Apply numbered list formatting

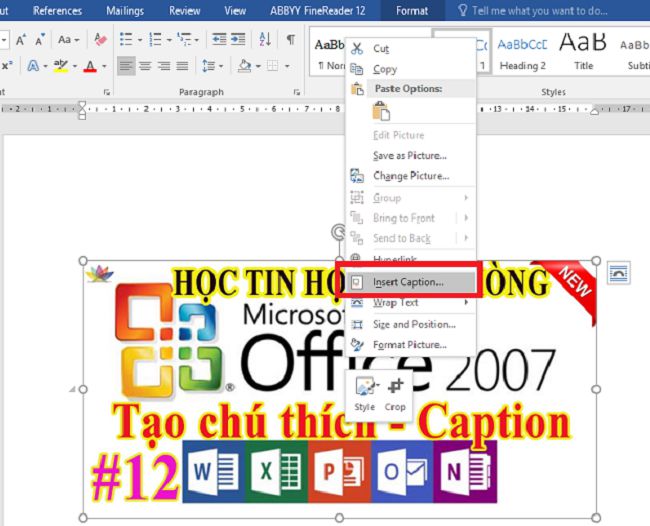(155, 40)
